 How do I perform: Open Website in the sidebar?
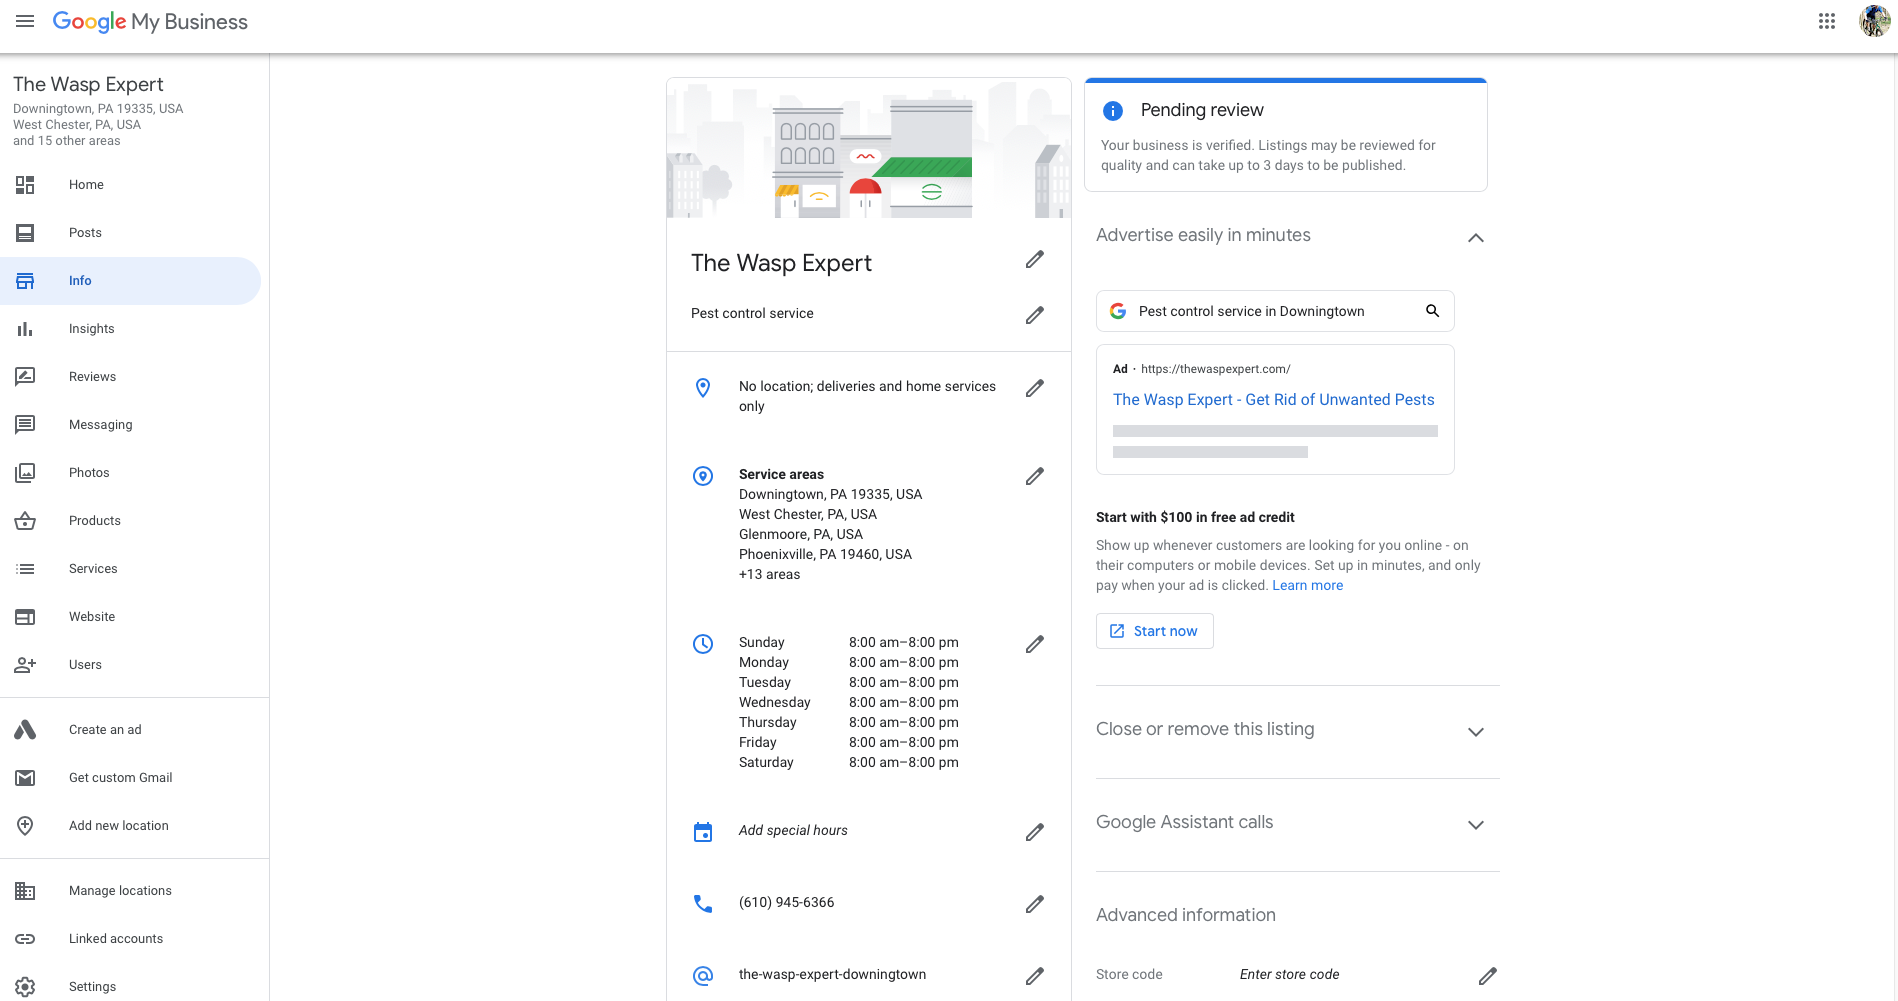pos(130,617)
